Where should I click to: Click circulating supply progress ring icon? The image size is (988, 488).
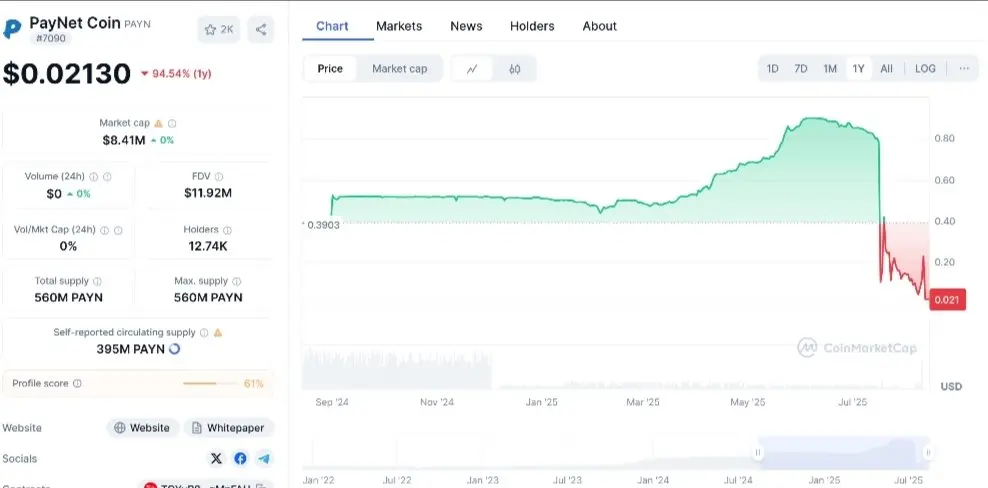[175, 349]
